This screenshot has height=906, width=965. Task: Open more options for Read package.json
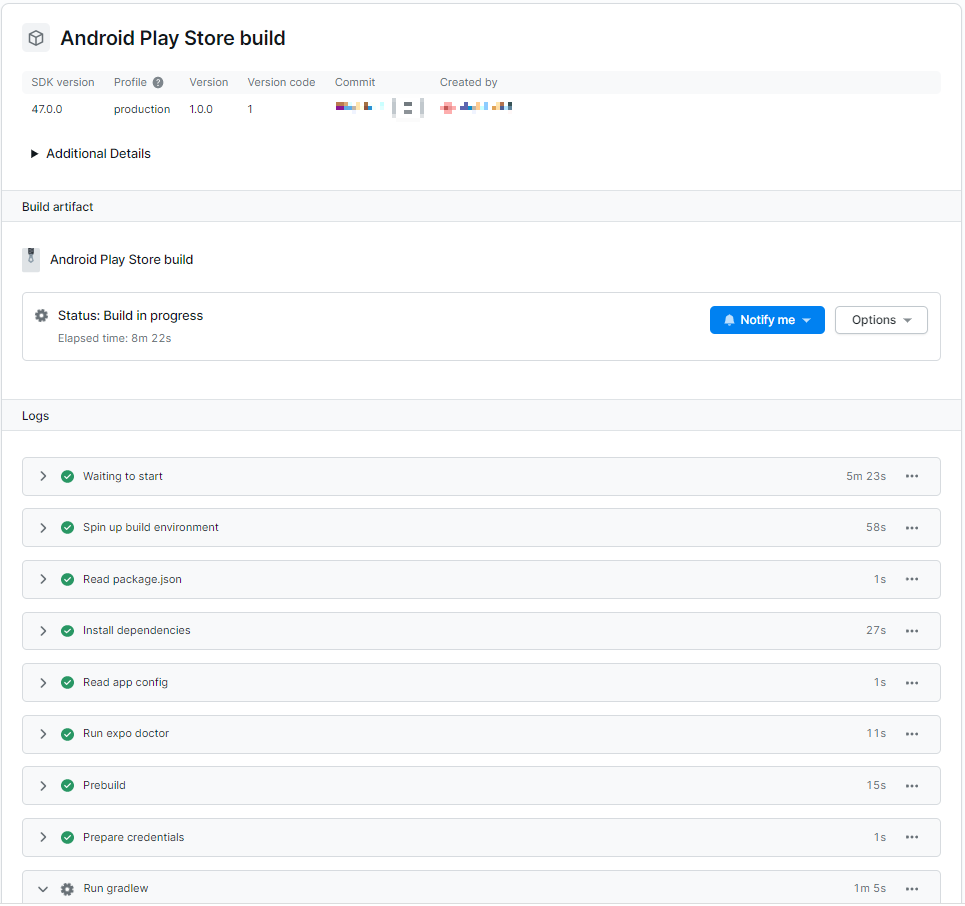click(912, 579)
